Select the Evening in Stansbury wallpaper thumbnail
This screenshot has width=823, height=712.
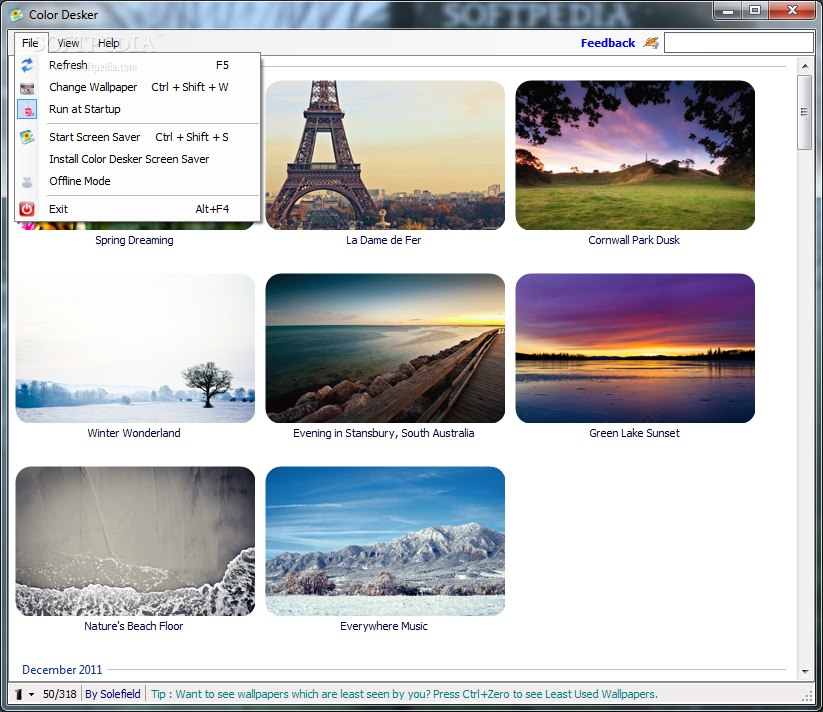pos(385,348)
